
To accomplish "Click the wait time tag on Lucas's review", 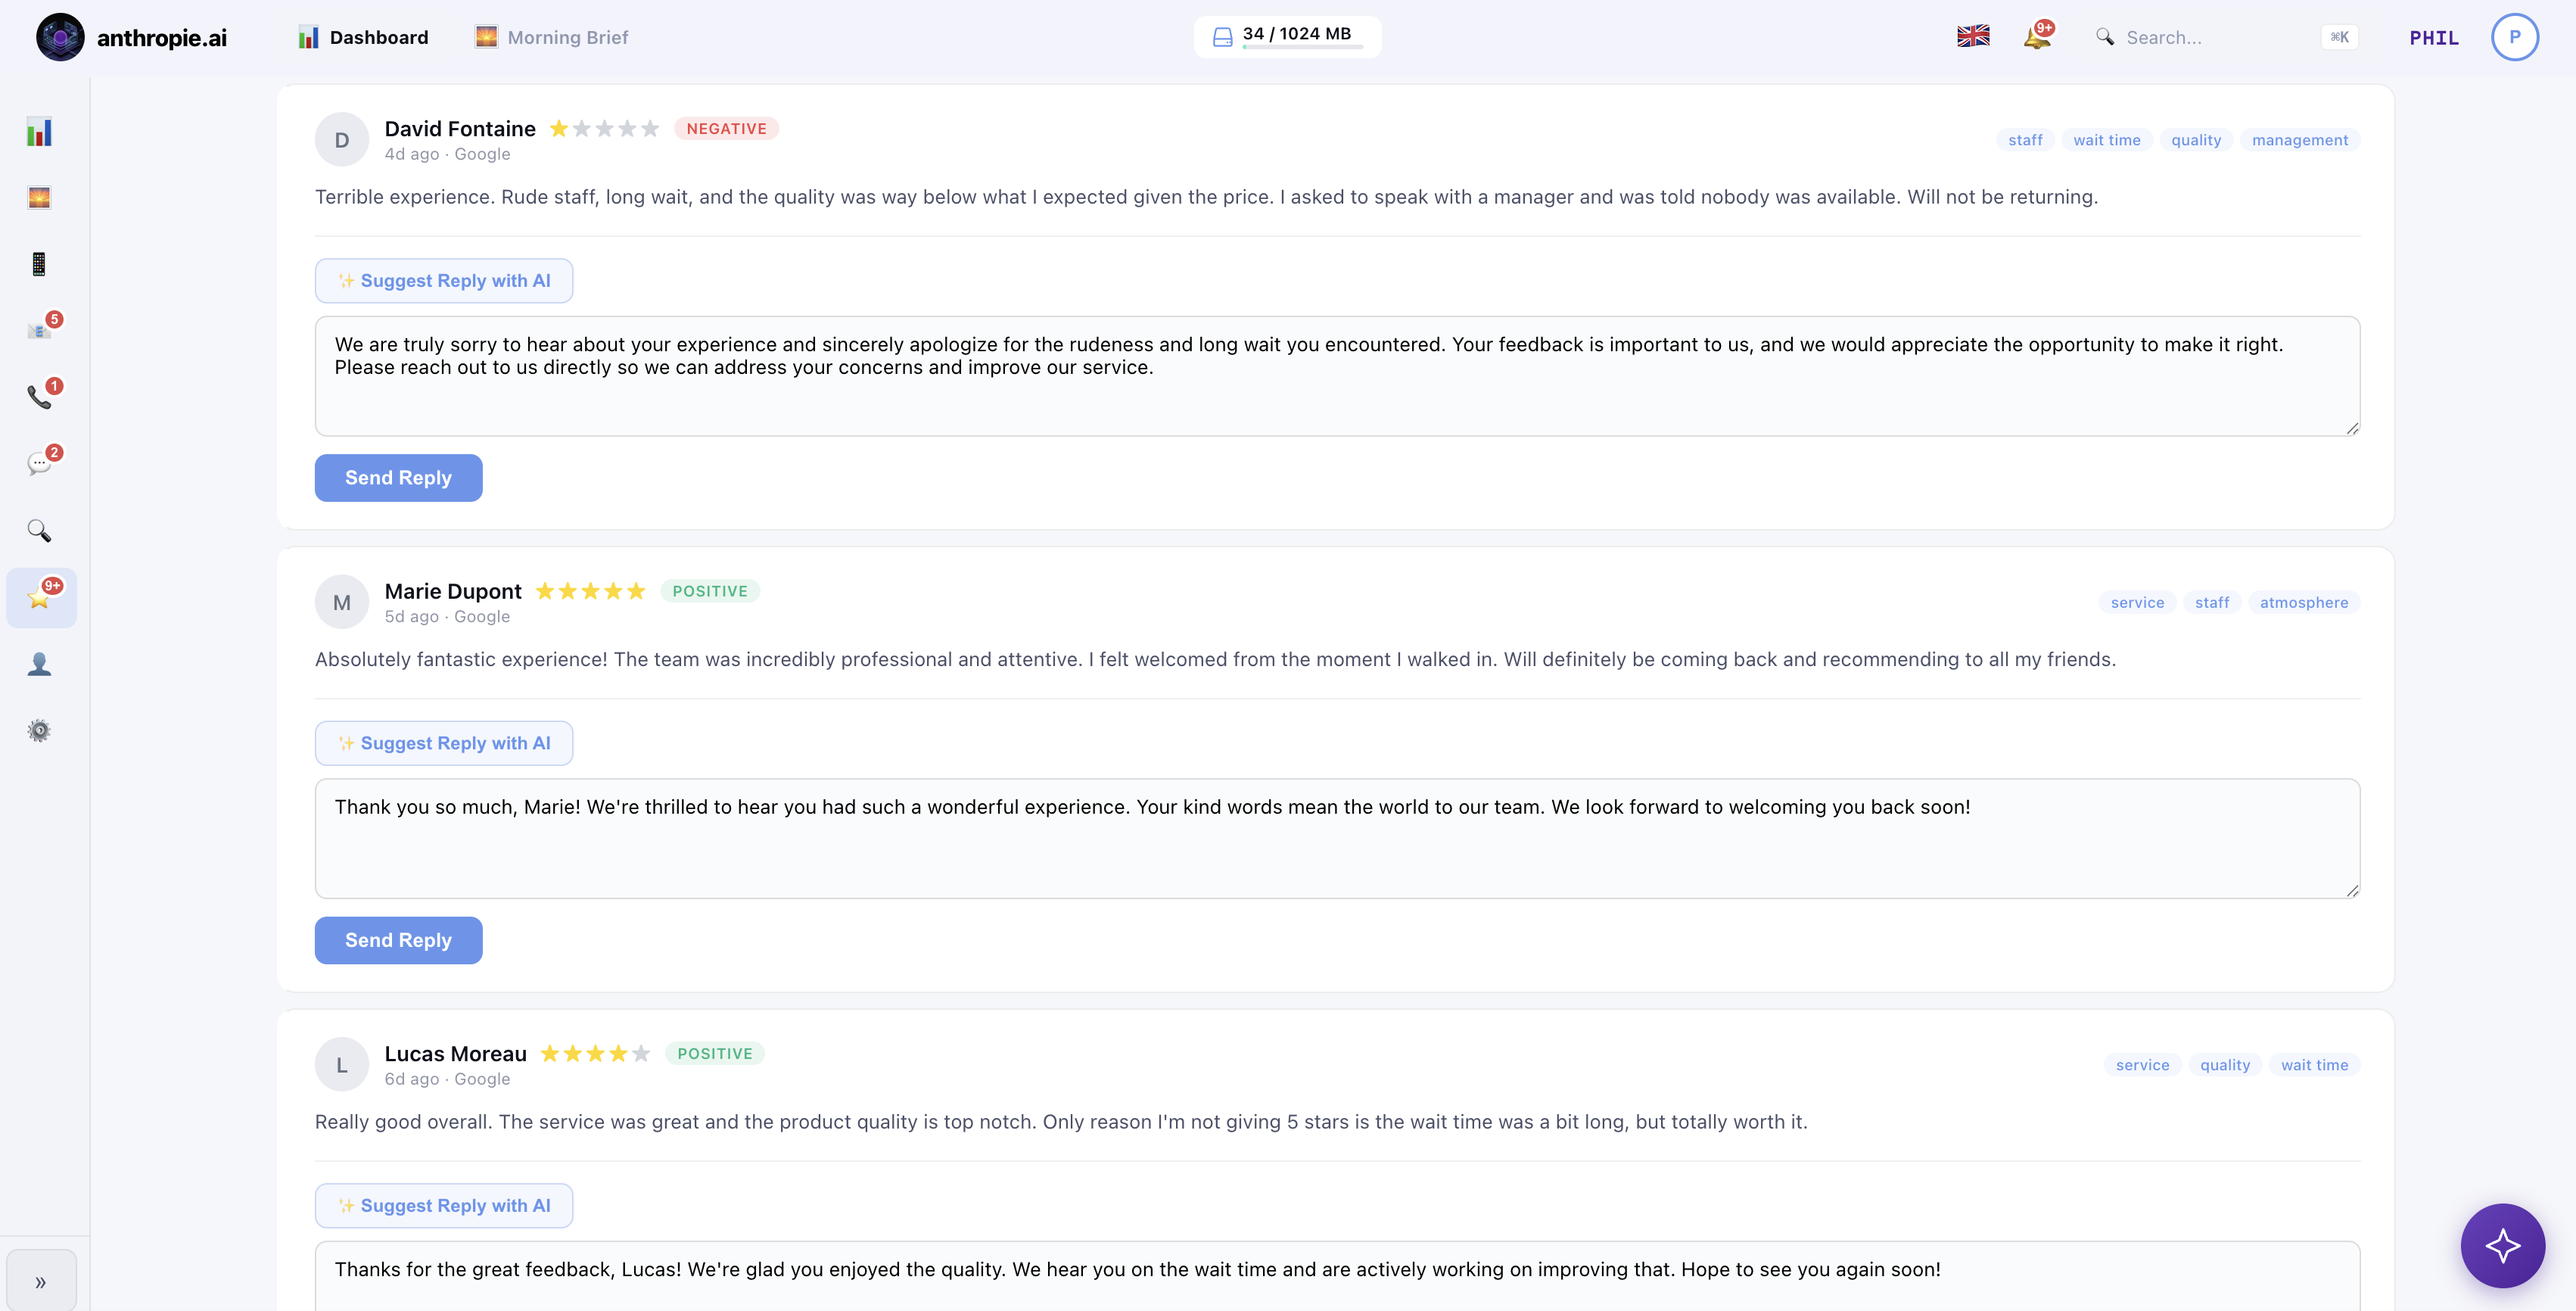I will tap(2314, 1065).
